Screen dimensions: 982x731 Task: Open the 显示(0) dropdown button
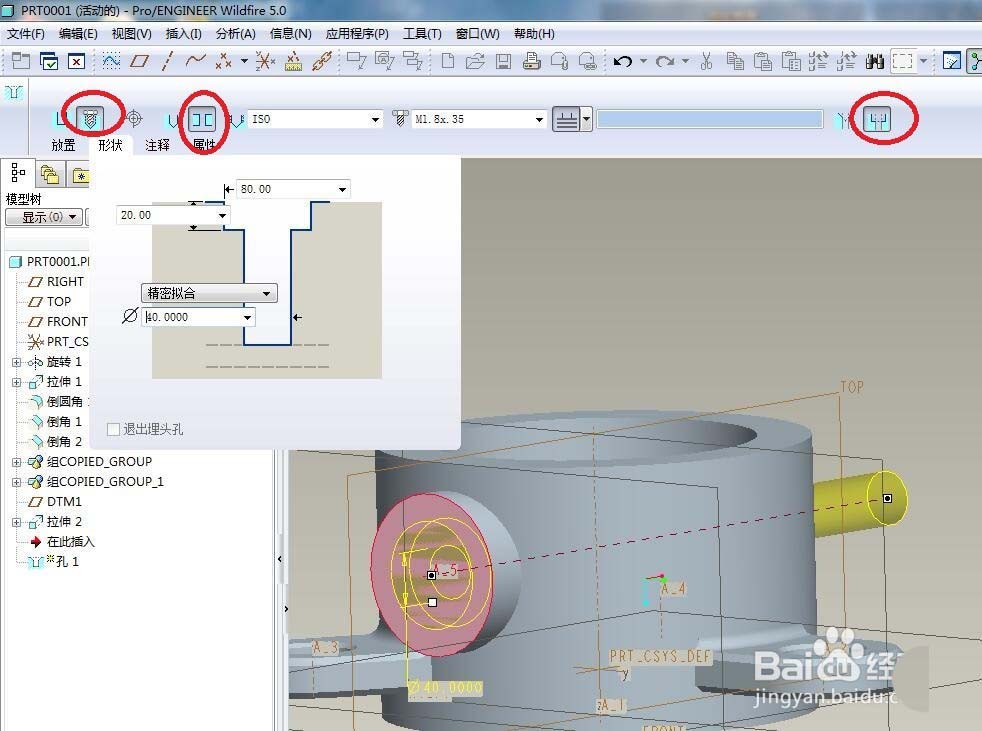(44, 217)
